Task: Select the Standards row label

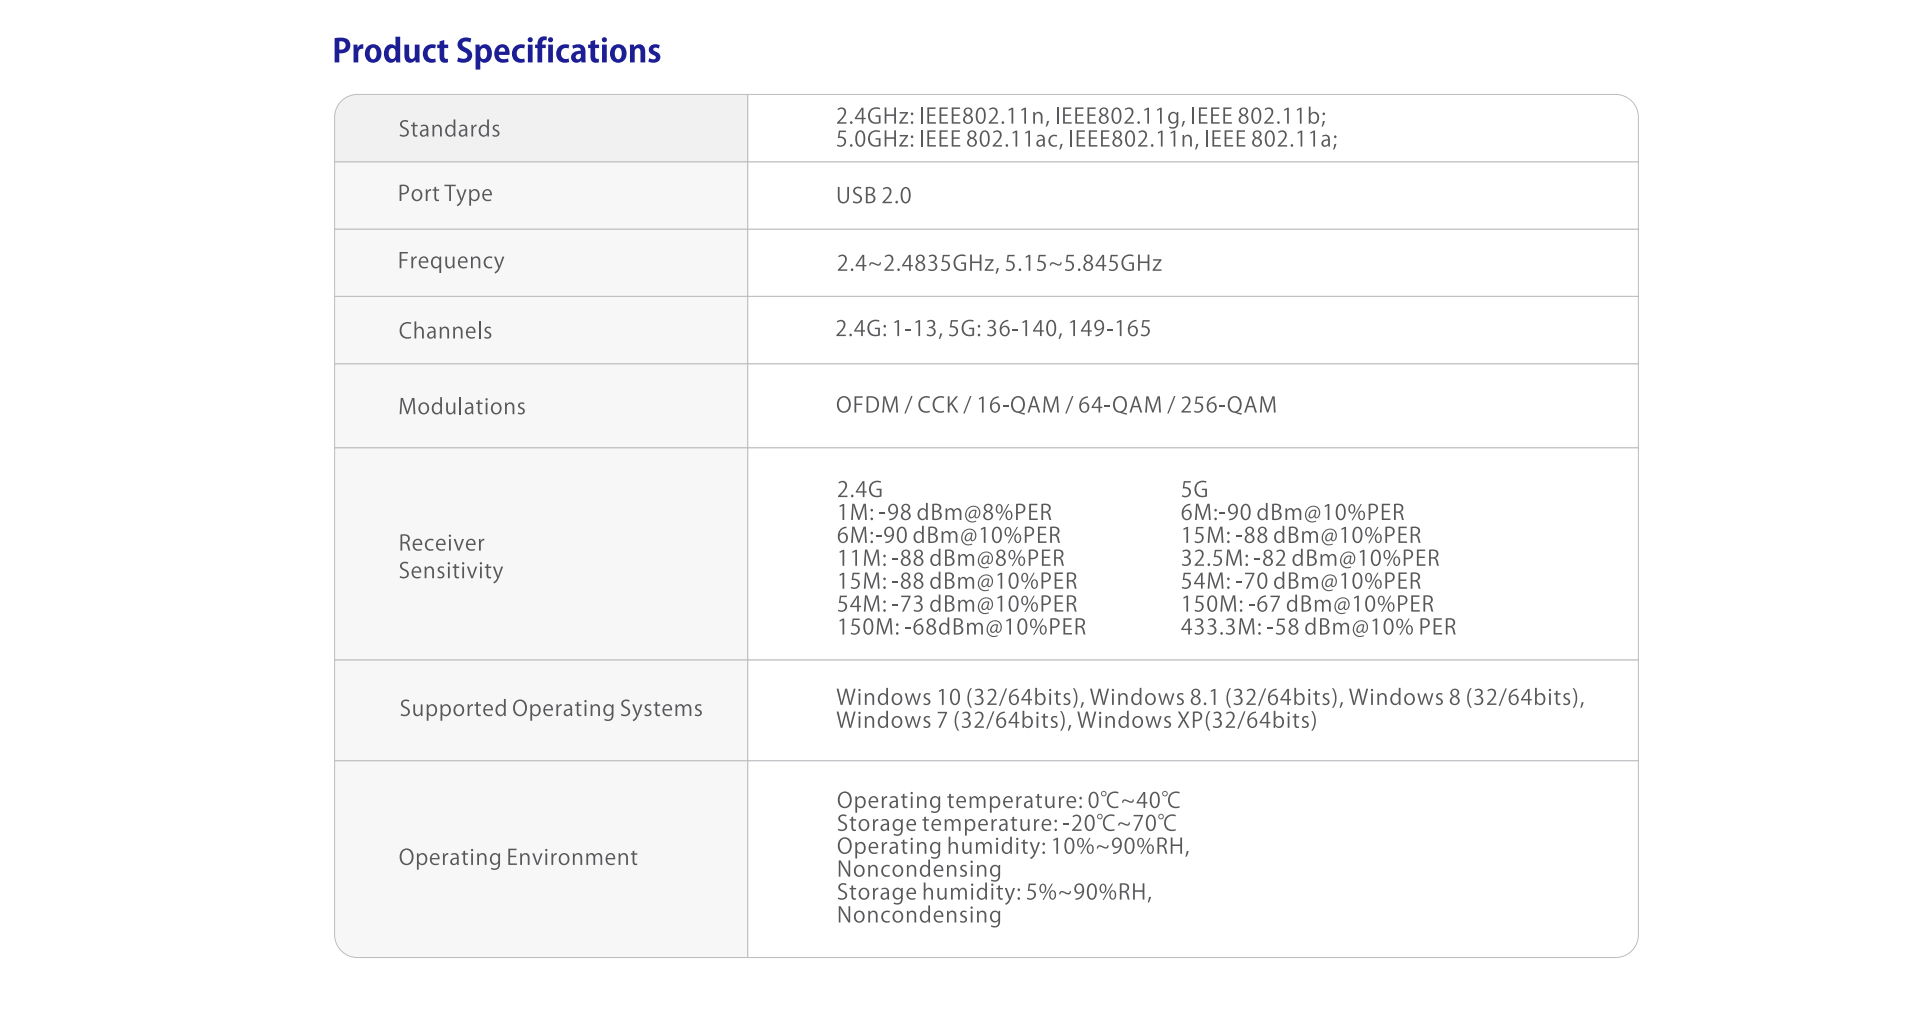Action: pos(449,129)
